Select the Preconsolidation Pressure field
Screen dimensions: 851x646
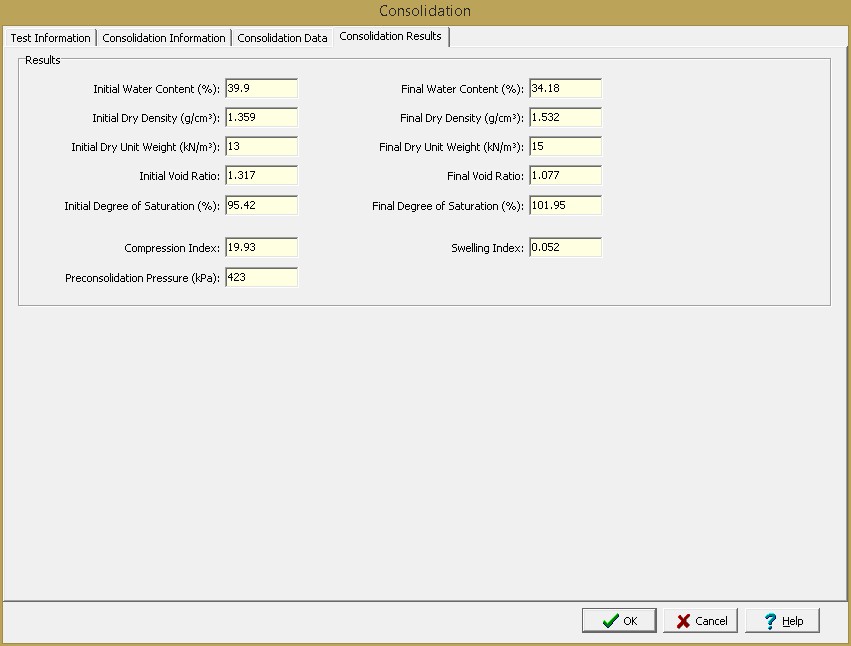(x=262, y=277)
